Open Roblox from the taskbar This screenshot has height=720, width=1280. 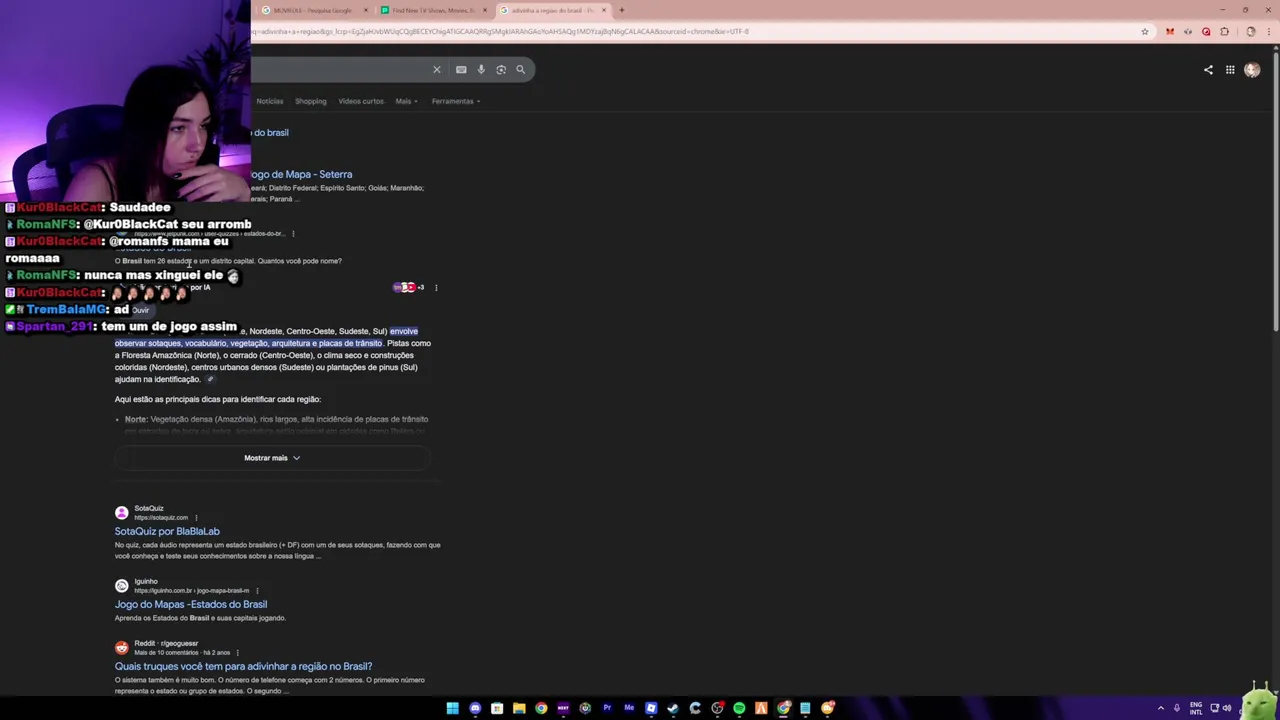[651, 708]
